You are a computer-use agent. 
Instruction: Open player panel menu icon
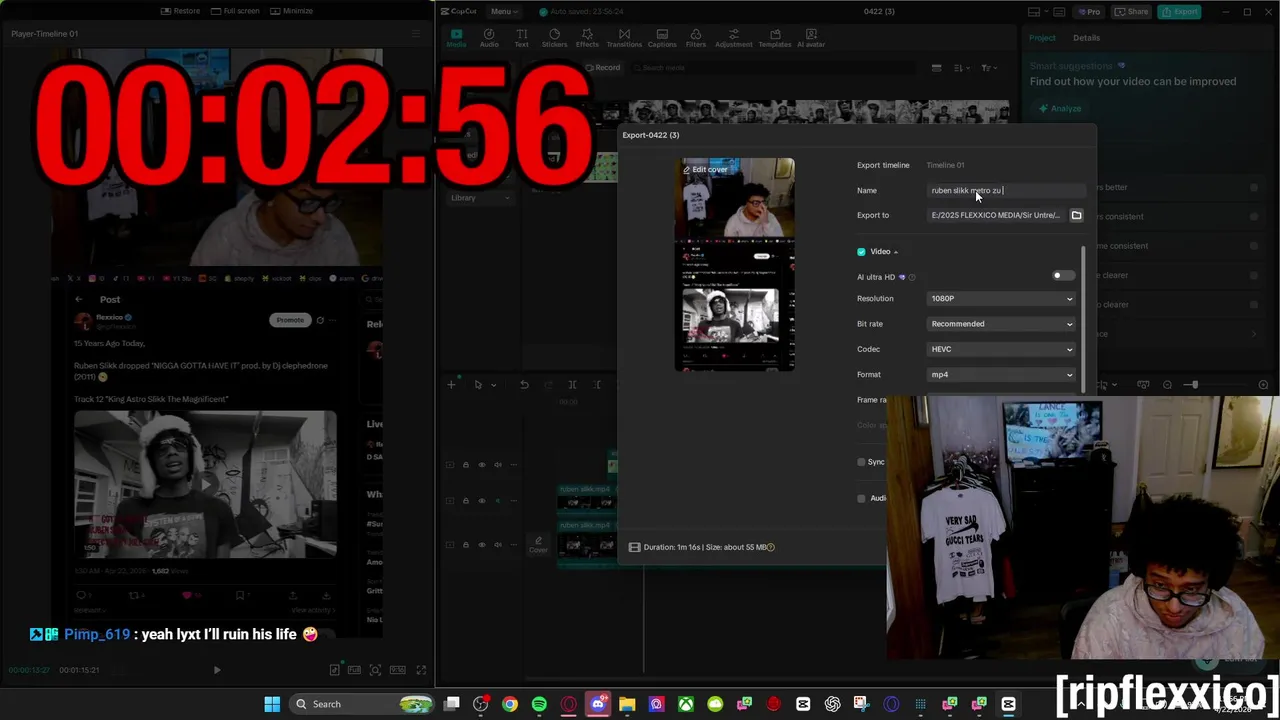(x=416, y=34)
